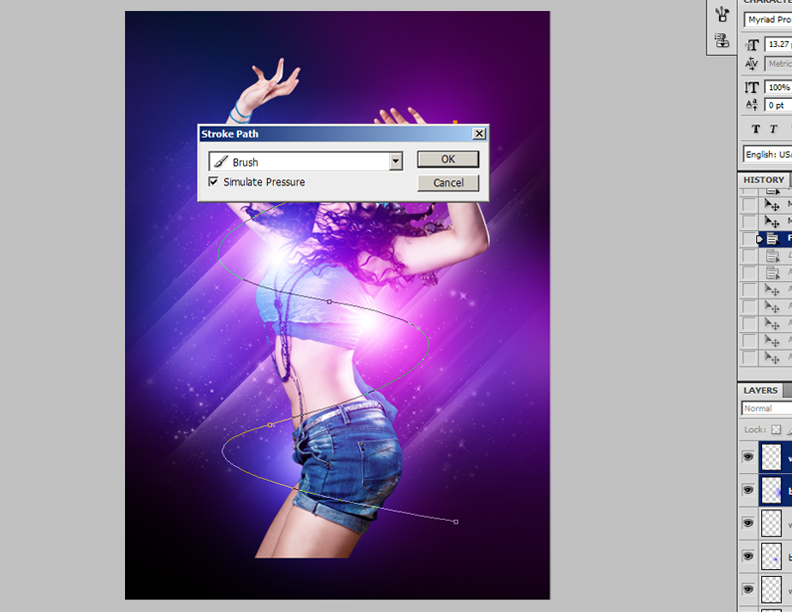Open the Brush tool dropdown arrow in Stroke Path
This screenshot has width=792, height=612.
coord(395,162)
